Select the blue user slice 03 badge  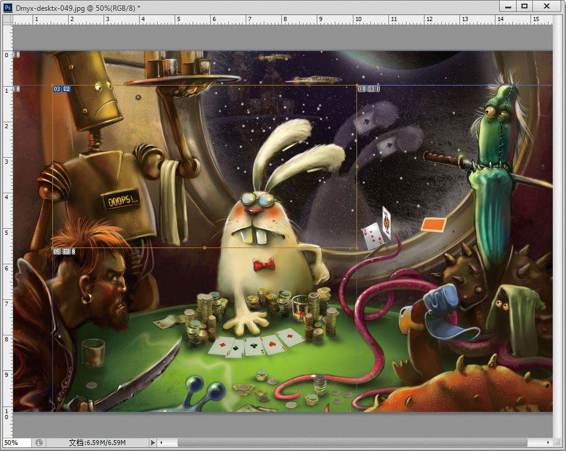[x=62, y=89]
